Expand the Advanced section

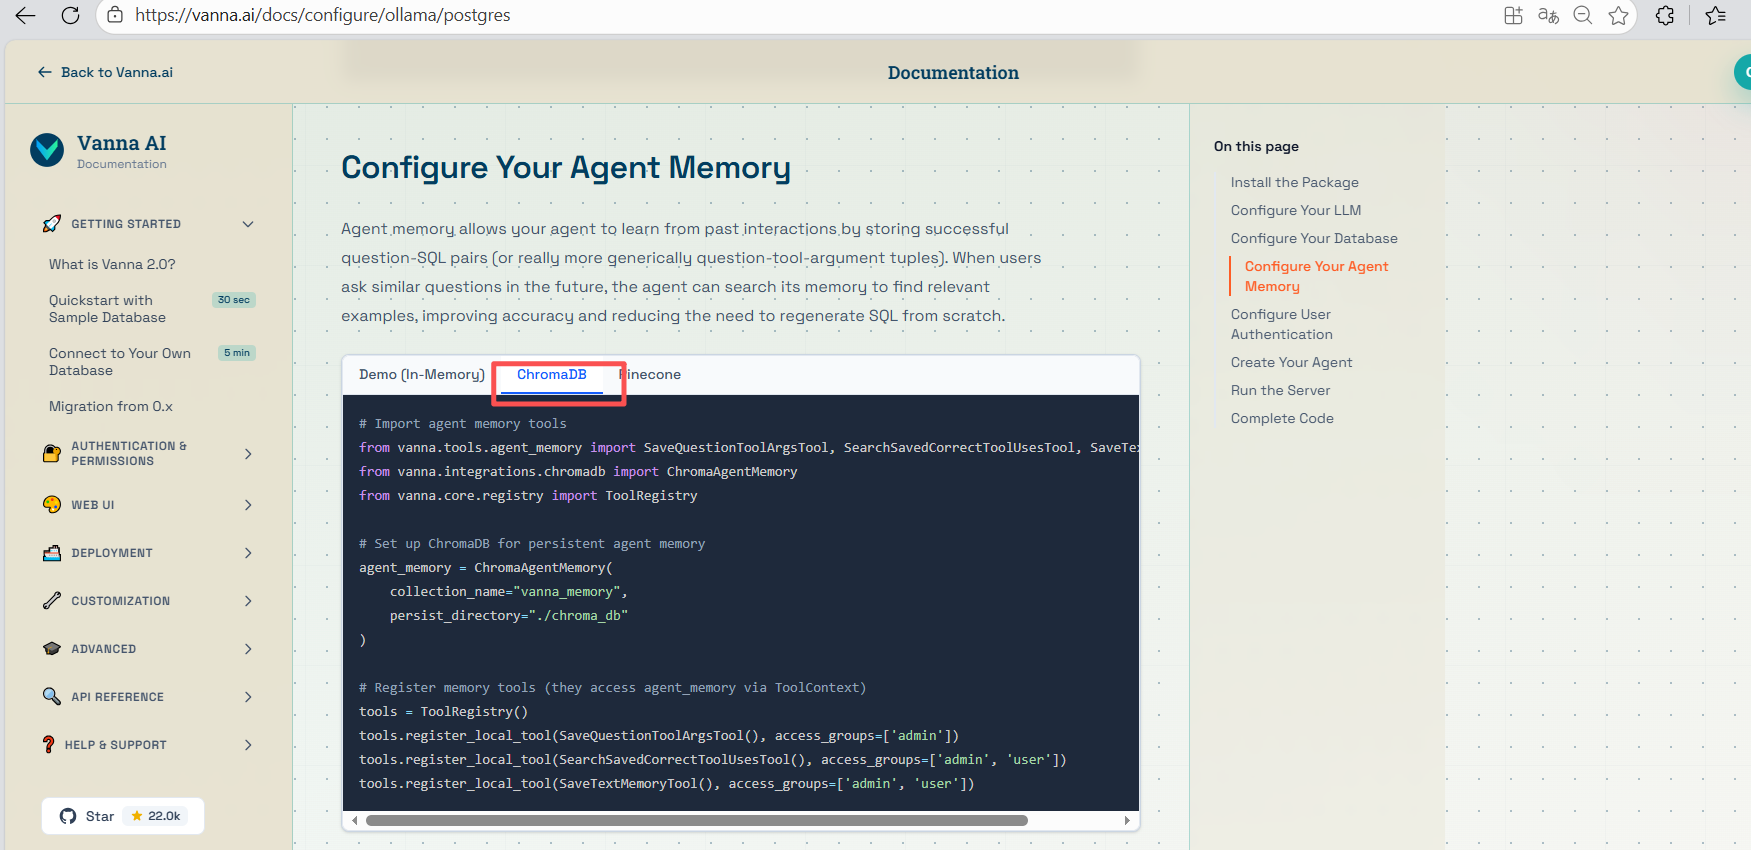click(x=248, y=649)
